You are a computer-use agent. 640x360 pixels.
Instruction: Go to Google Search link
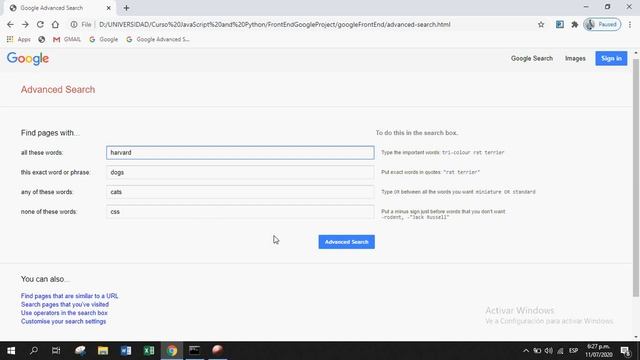click(x=532, y=58)
